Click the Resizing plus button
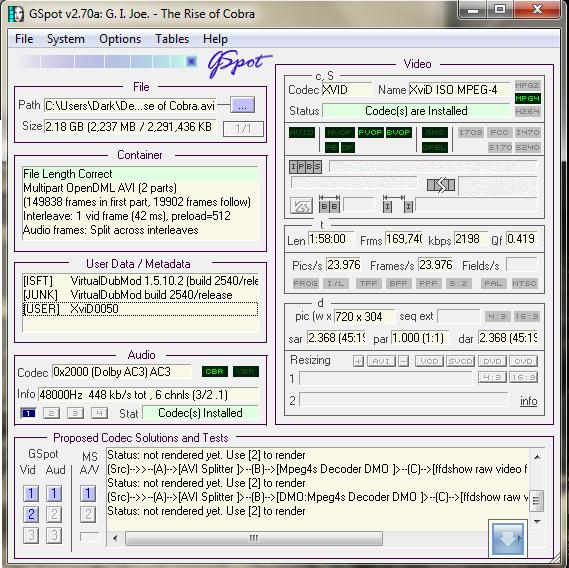Image resolution: width=569 pixels, height=568 pixels. click(358, 361)
